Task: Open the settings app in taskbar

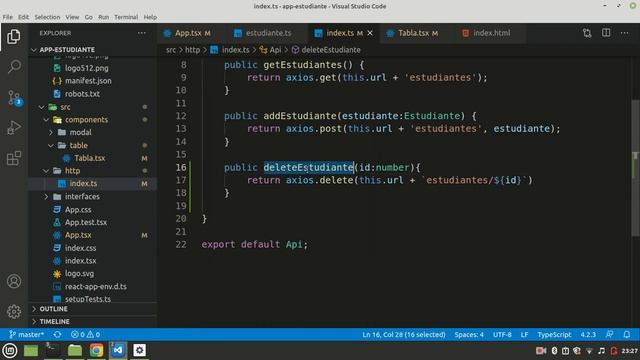Action: click(140, 350)
